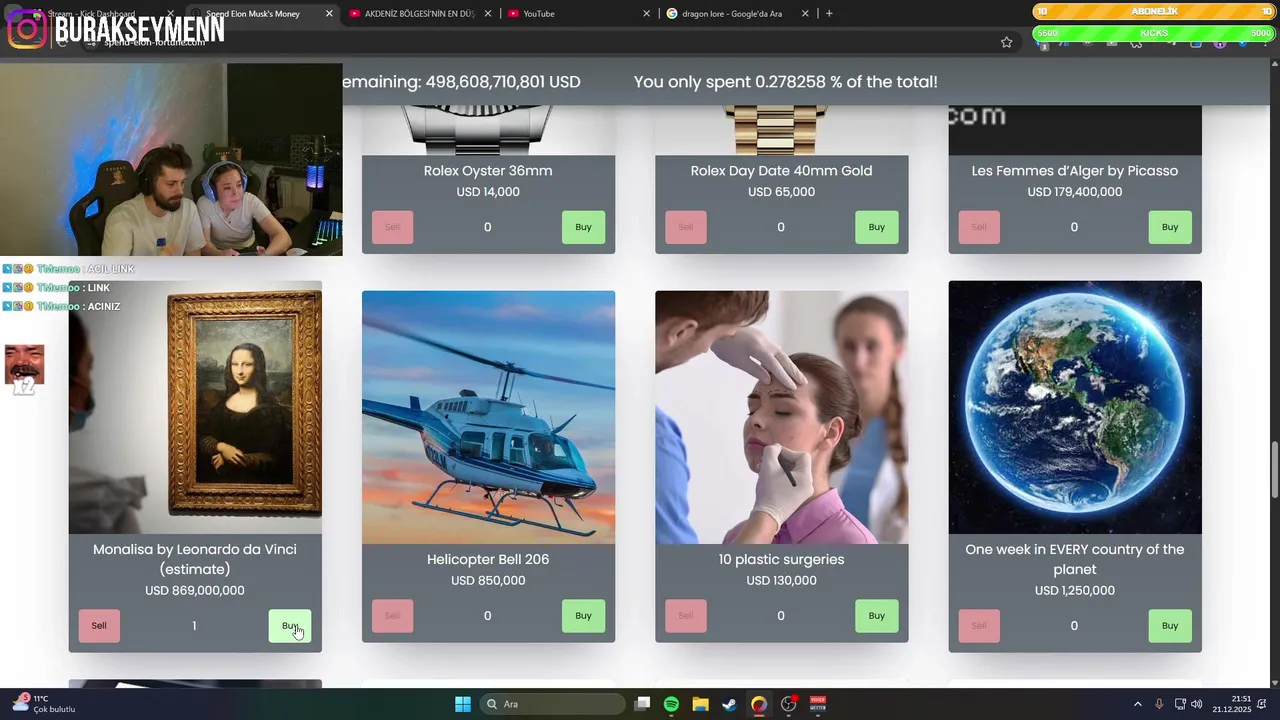The width and height of the screenshot is (1280, 720).
Task: Sell Les Femmes d'Alger by Picasso
Action: (979, 227)
